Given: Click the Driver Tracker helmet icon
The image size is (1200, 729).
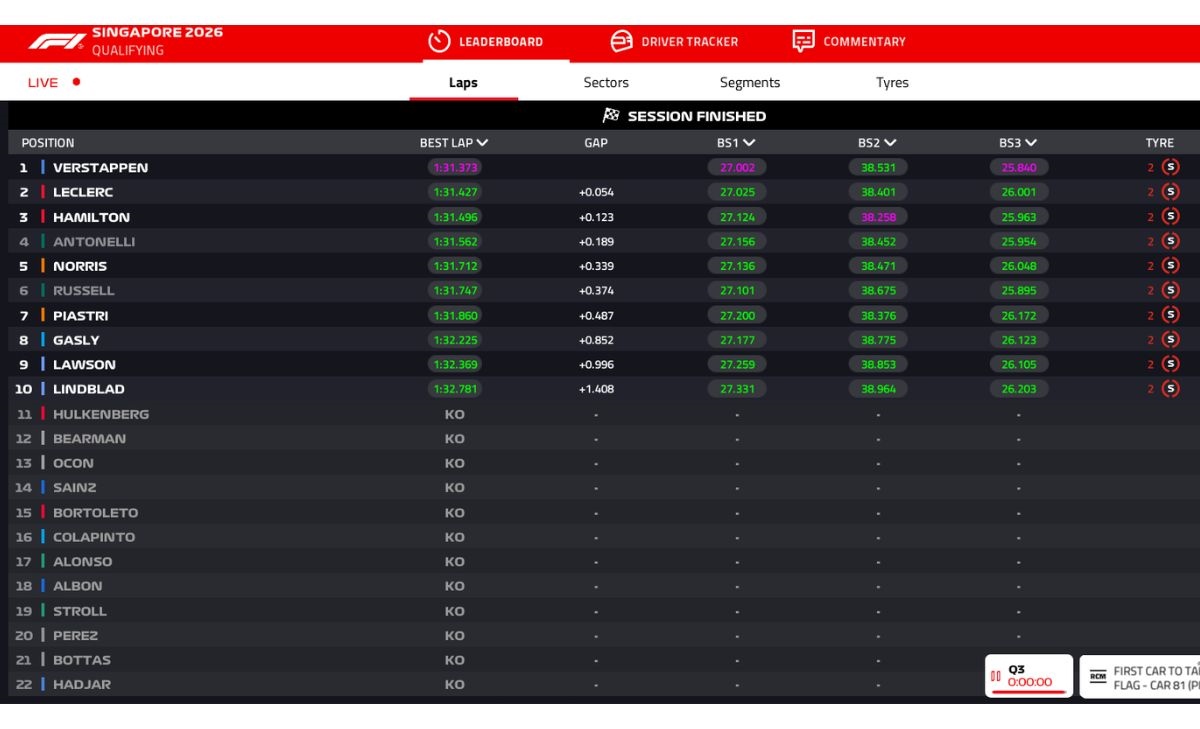Looking at the screenshot, I should click(621, 41).
